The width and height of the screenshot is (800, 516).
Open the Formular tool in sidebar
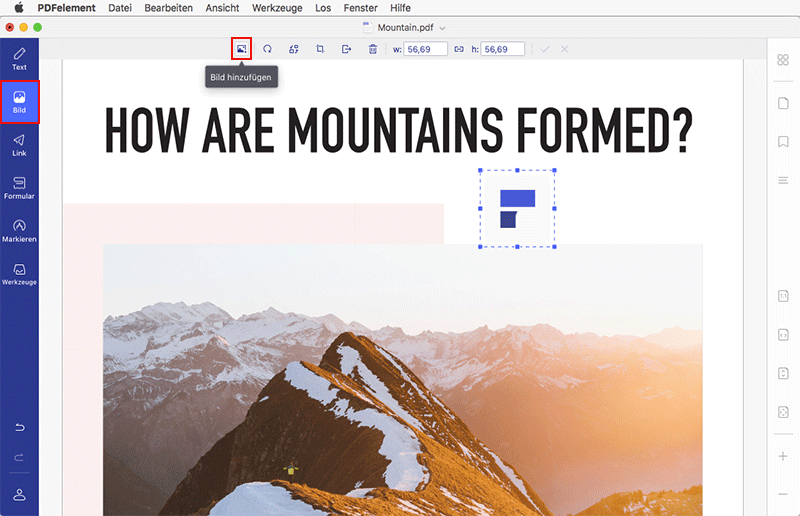pyautogui.click(x=19, y=188)
